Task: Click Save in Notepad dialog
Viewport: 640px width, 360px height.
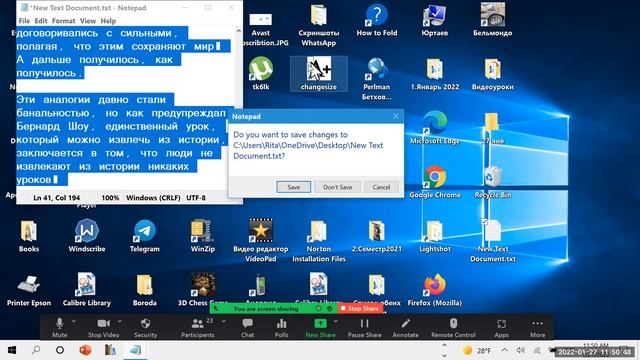Action: tap(293, 187)
